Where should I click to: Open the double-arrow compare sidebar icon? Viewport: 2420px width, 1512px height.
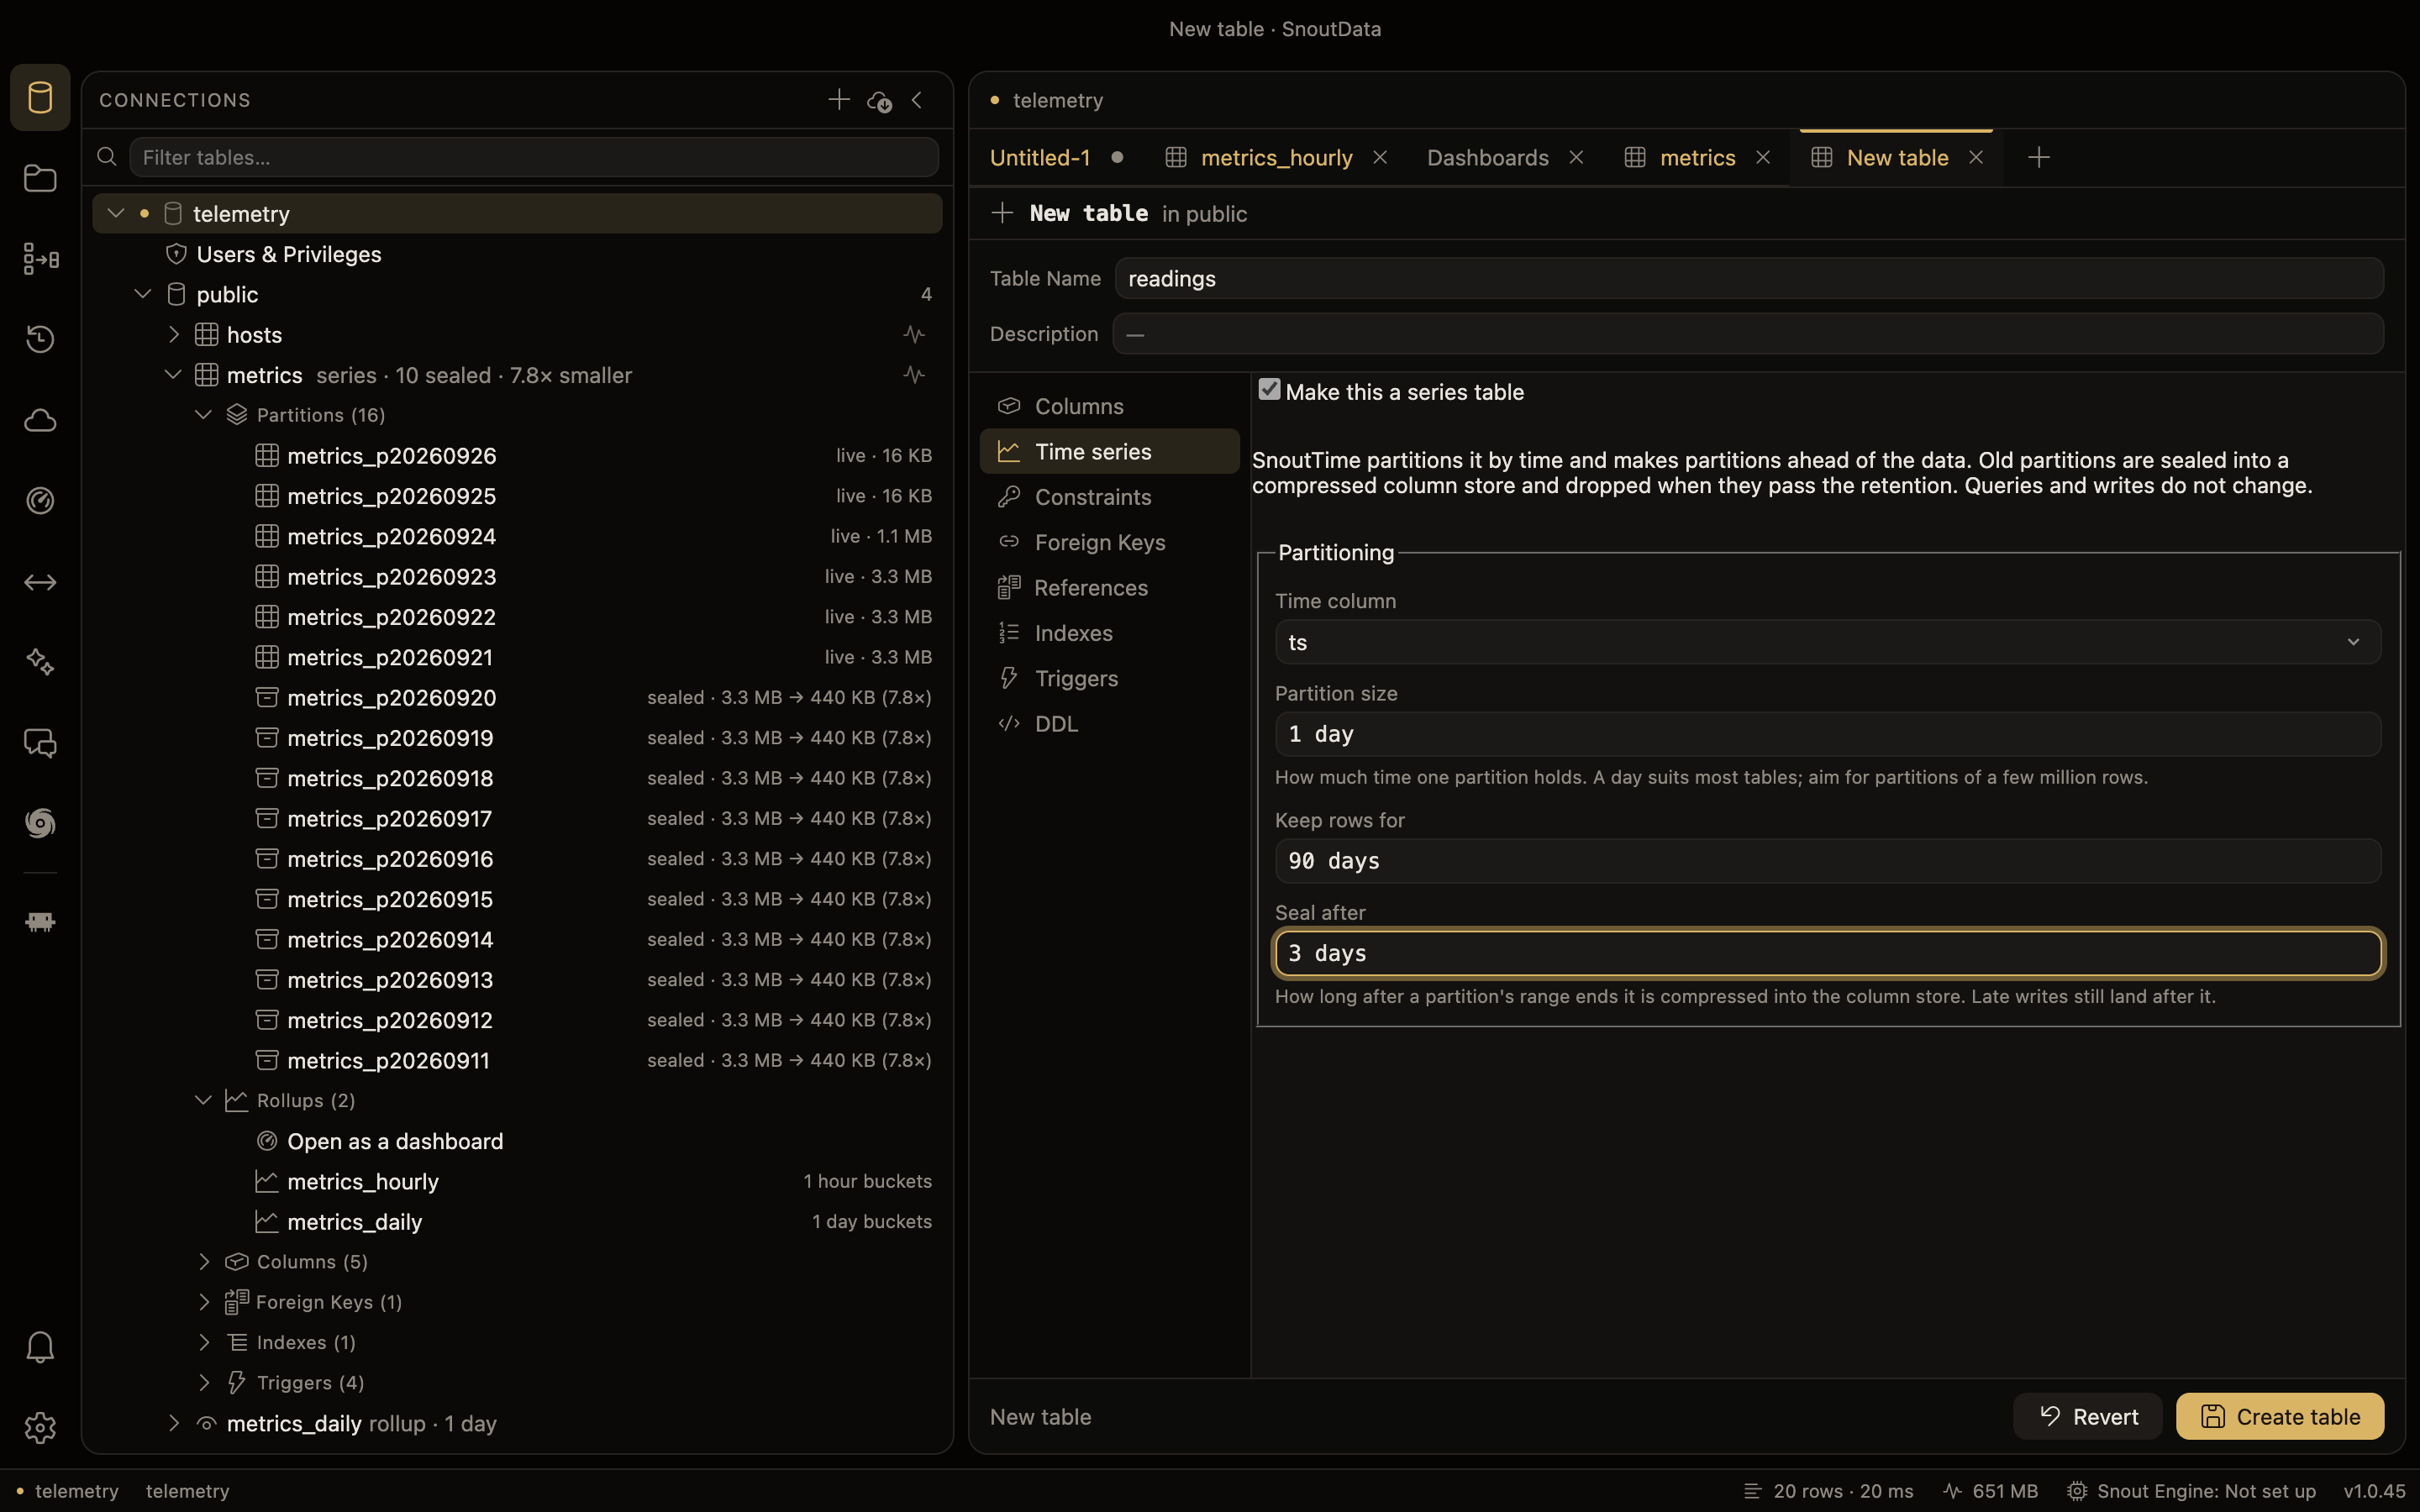coord(40,581)
